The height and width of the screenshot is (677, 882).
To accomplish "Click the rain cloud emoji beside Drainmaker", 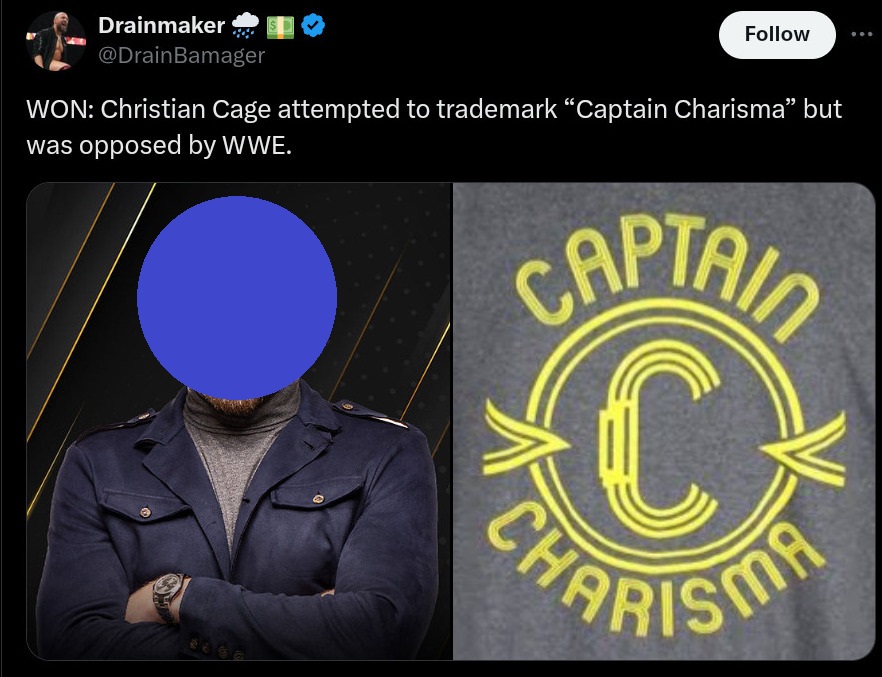I will click(245, 25).
